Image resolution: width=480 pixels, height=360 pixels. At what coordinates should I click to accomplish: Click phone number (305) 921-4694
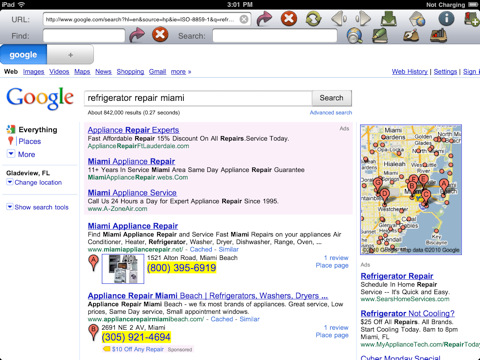(136, 337)
